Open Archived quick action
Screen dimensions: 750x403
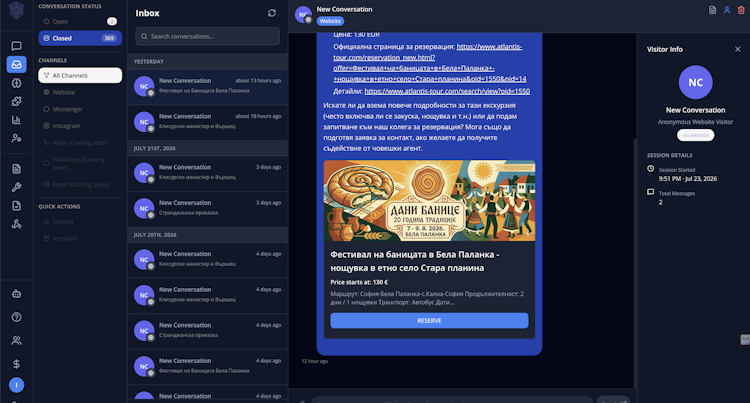[x=80, y=239]
